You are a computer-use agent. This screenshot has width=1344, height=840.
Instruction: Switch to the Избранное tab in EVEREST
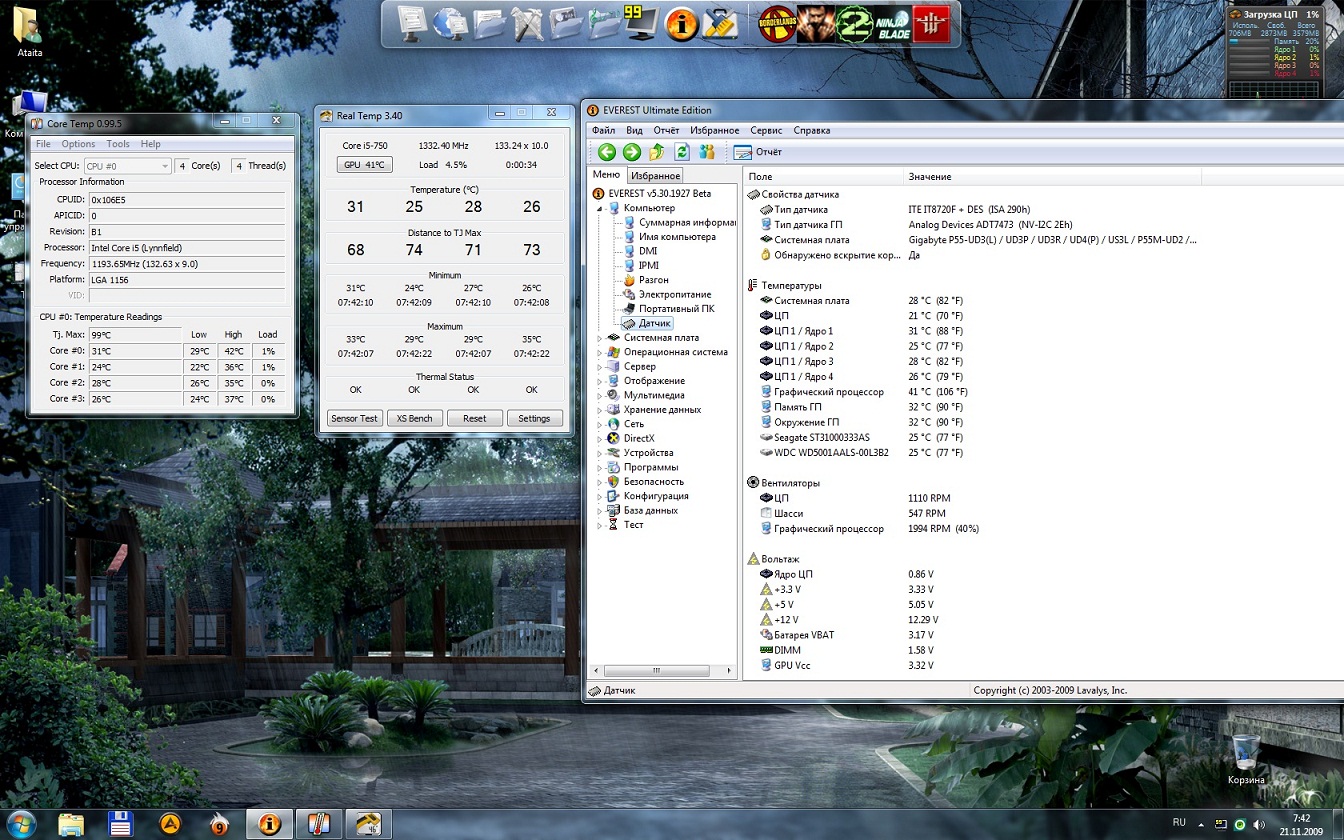[656, 176]
